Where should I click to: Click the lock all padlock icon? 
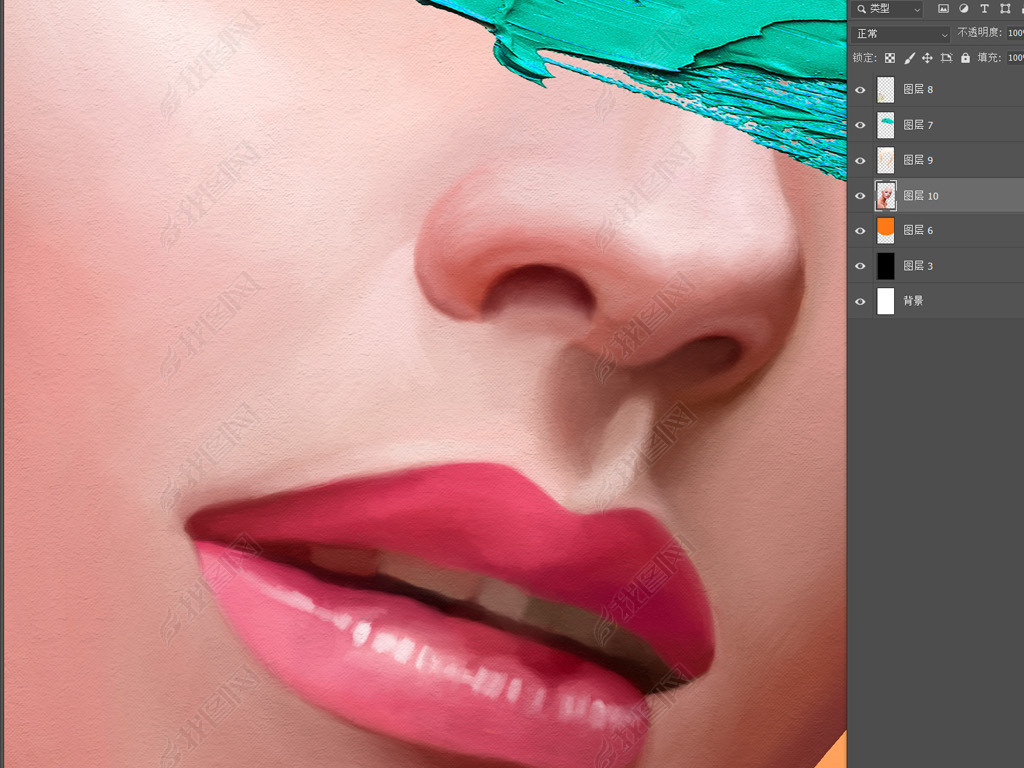pyautogui.click(x=965, y=59)
